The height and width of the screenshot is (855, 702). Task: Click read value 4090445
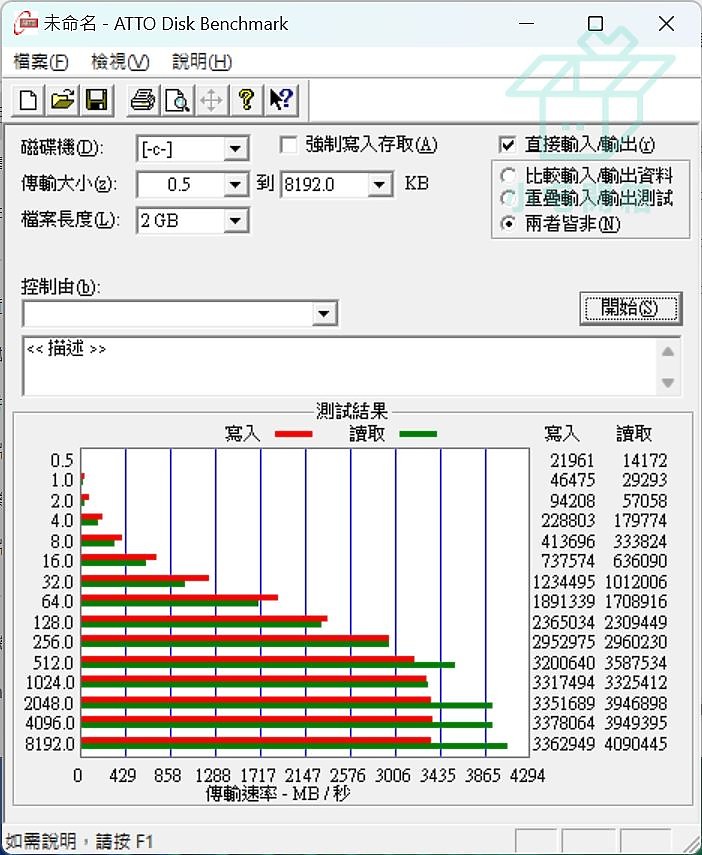(635, 744)
